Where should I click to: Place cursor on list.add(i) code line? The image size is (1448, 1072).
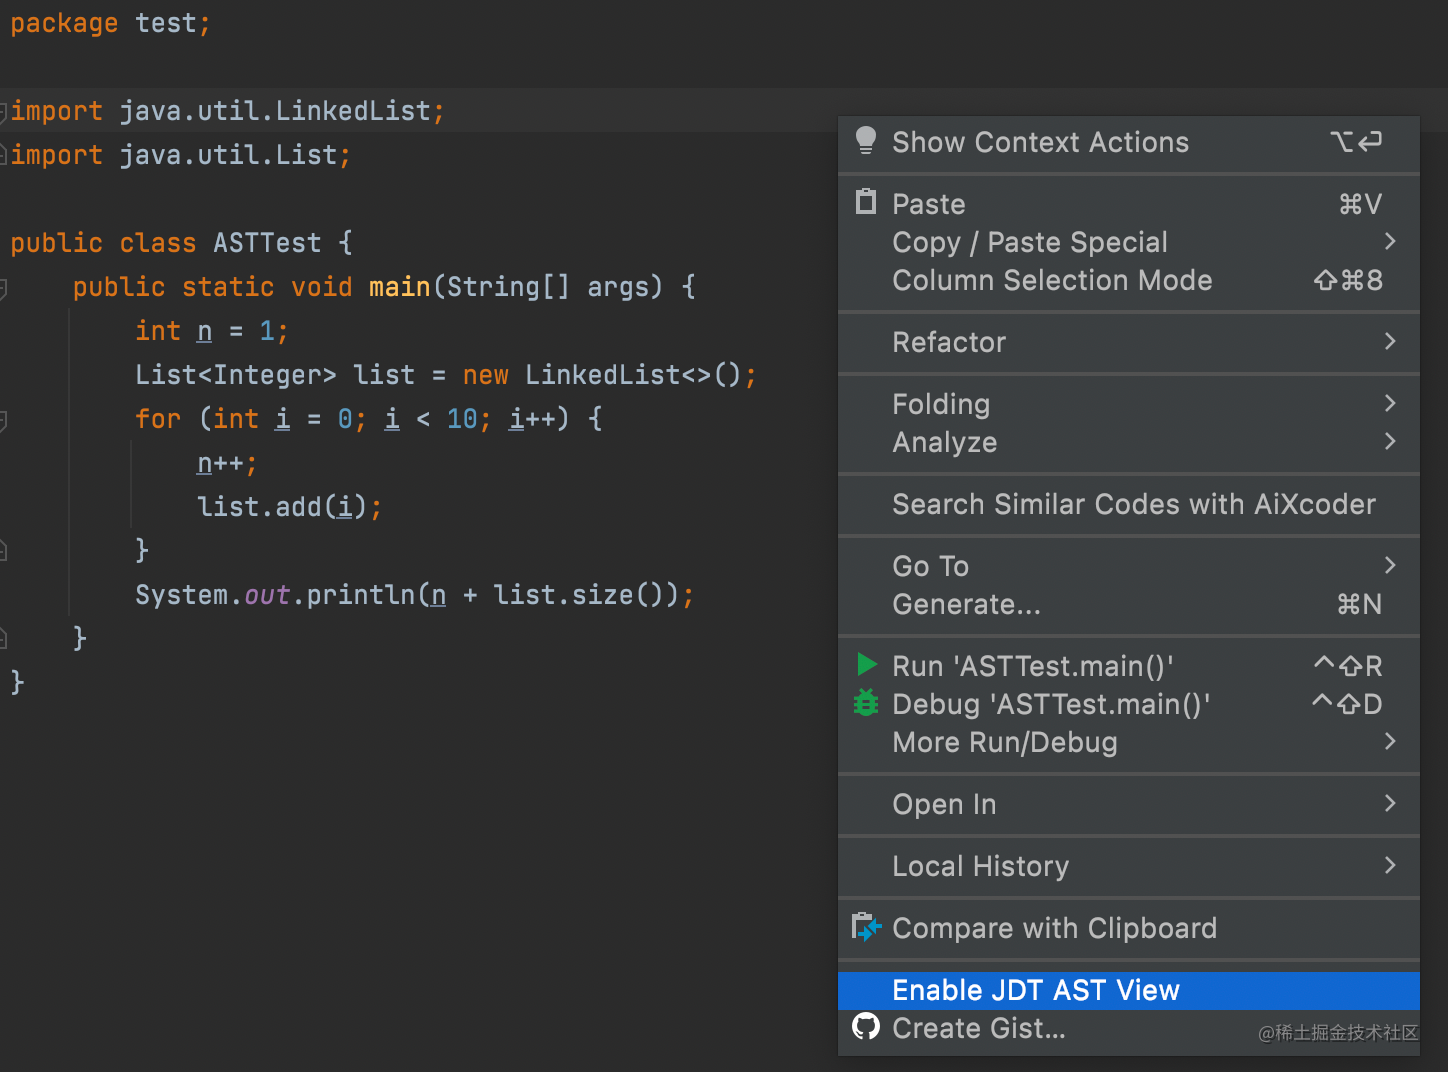tap(289, 508)
